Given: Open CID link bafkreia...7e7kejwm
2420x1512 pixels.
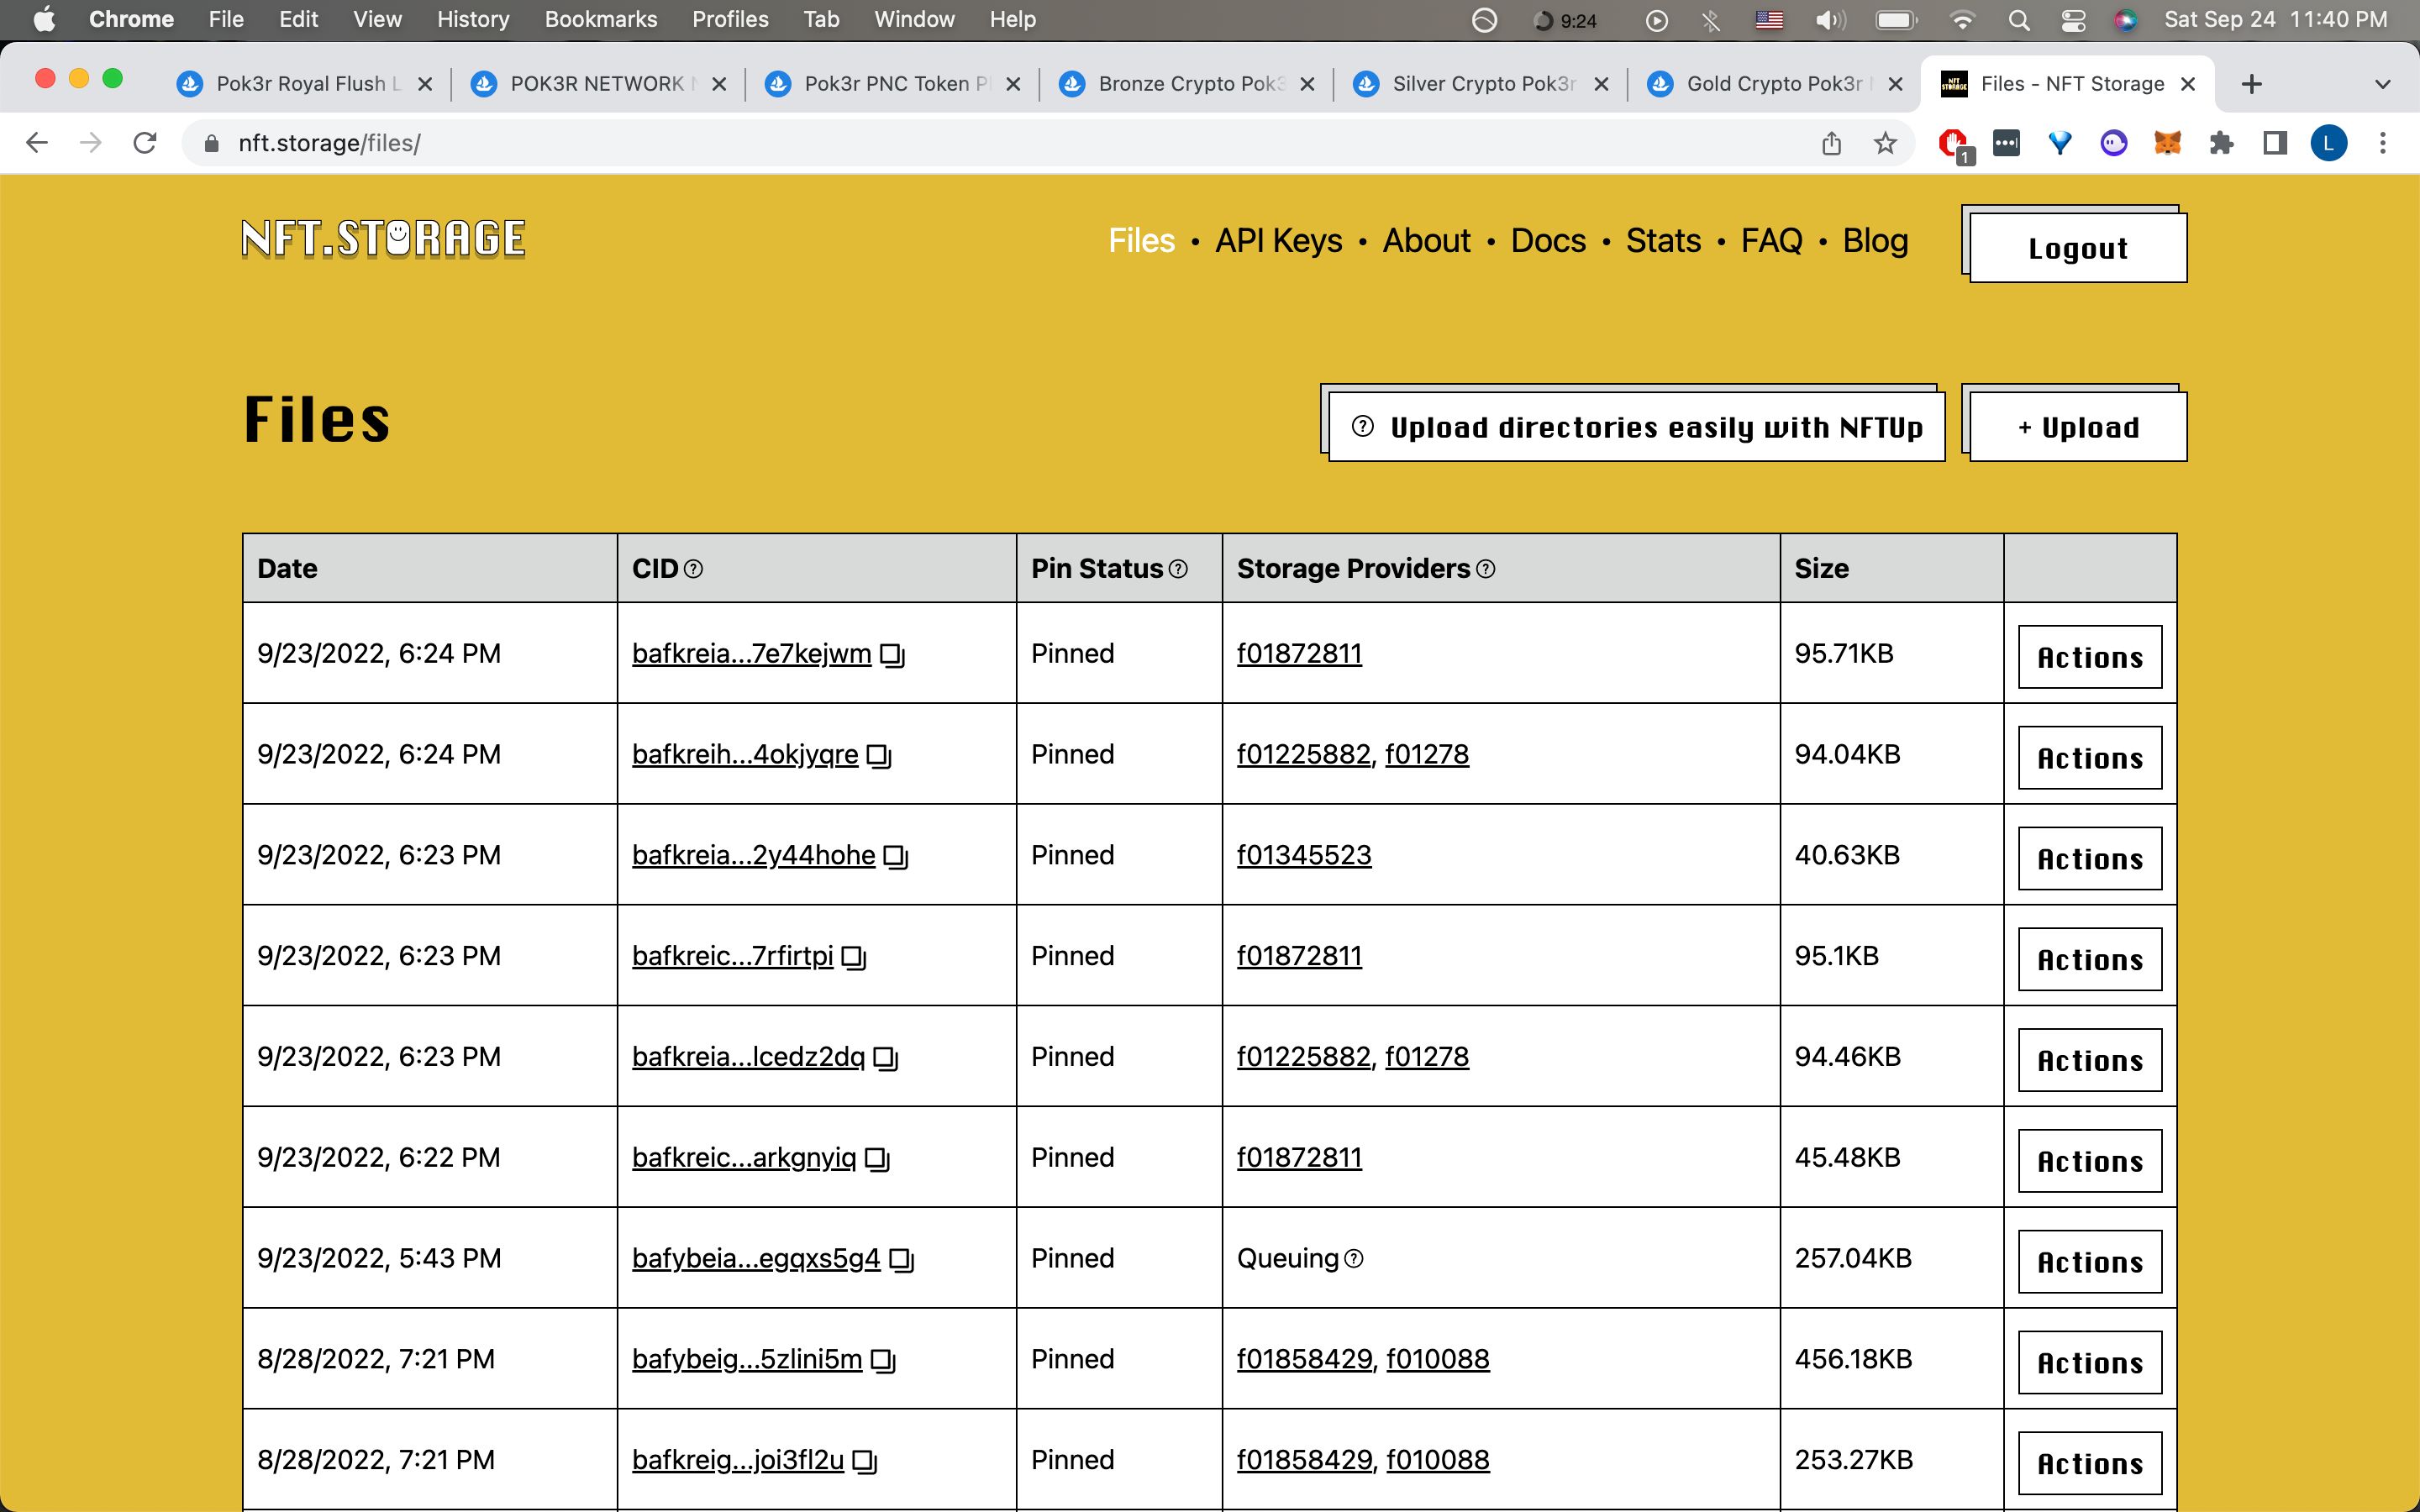Looking at the screenshot, I should (751, 654).
